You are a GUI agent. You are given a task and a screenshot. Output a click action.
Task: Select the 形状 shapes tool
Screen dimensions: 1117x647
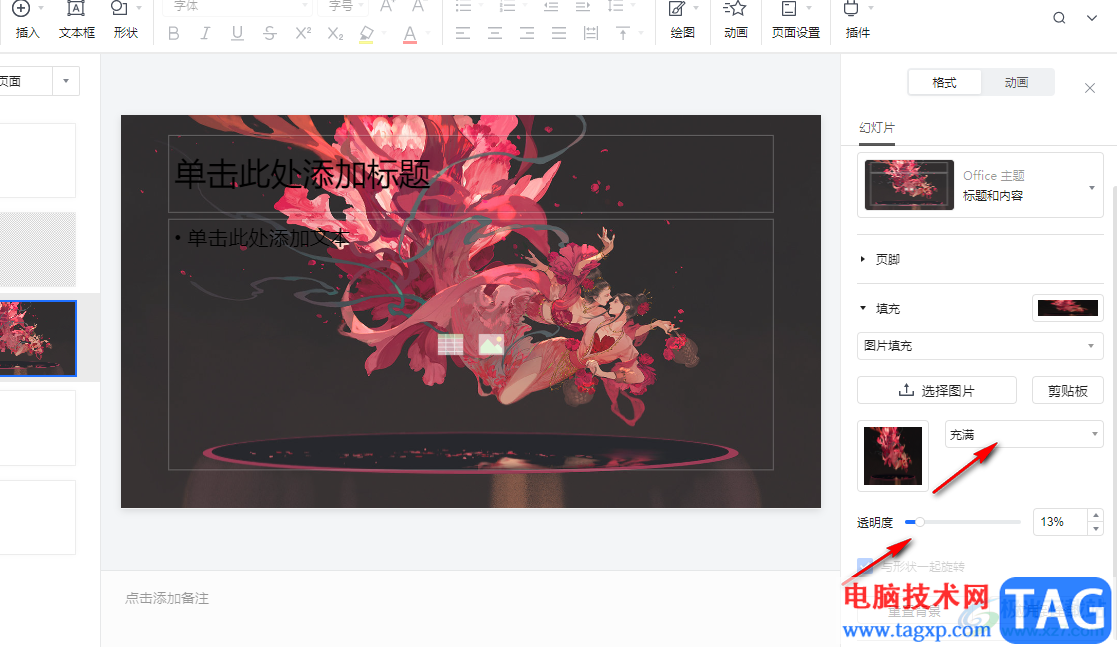(120, 10)
